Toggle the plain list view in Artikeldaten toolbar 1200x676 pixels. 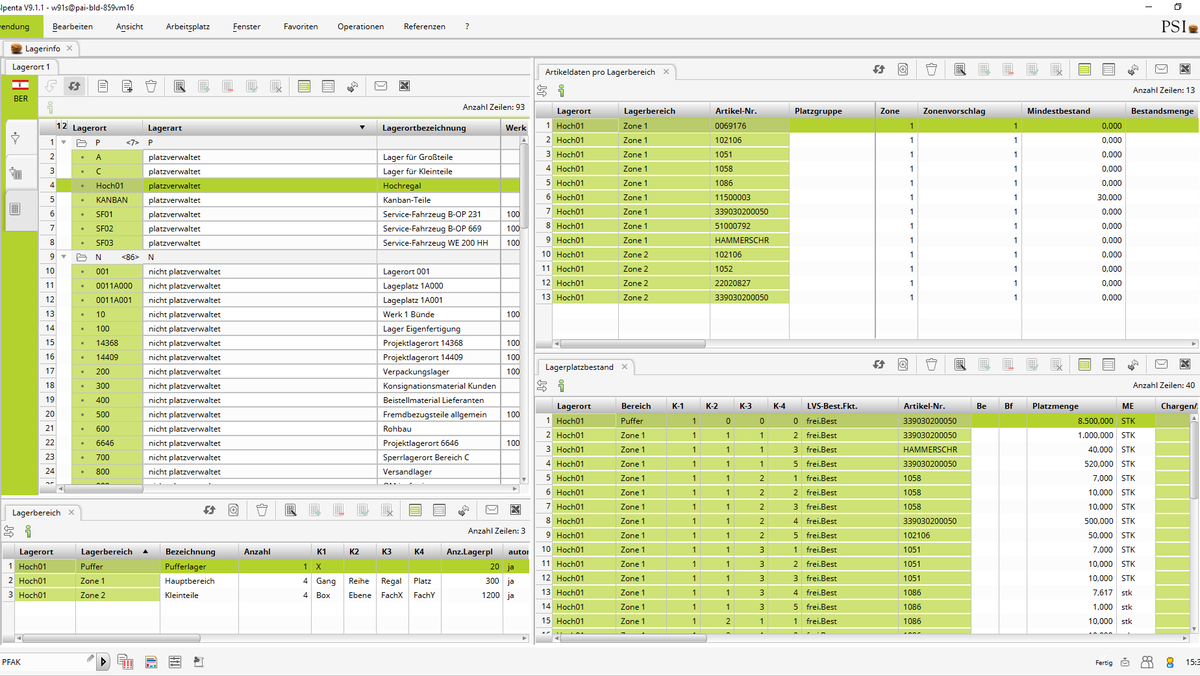click(x=1109, y=69)
